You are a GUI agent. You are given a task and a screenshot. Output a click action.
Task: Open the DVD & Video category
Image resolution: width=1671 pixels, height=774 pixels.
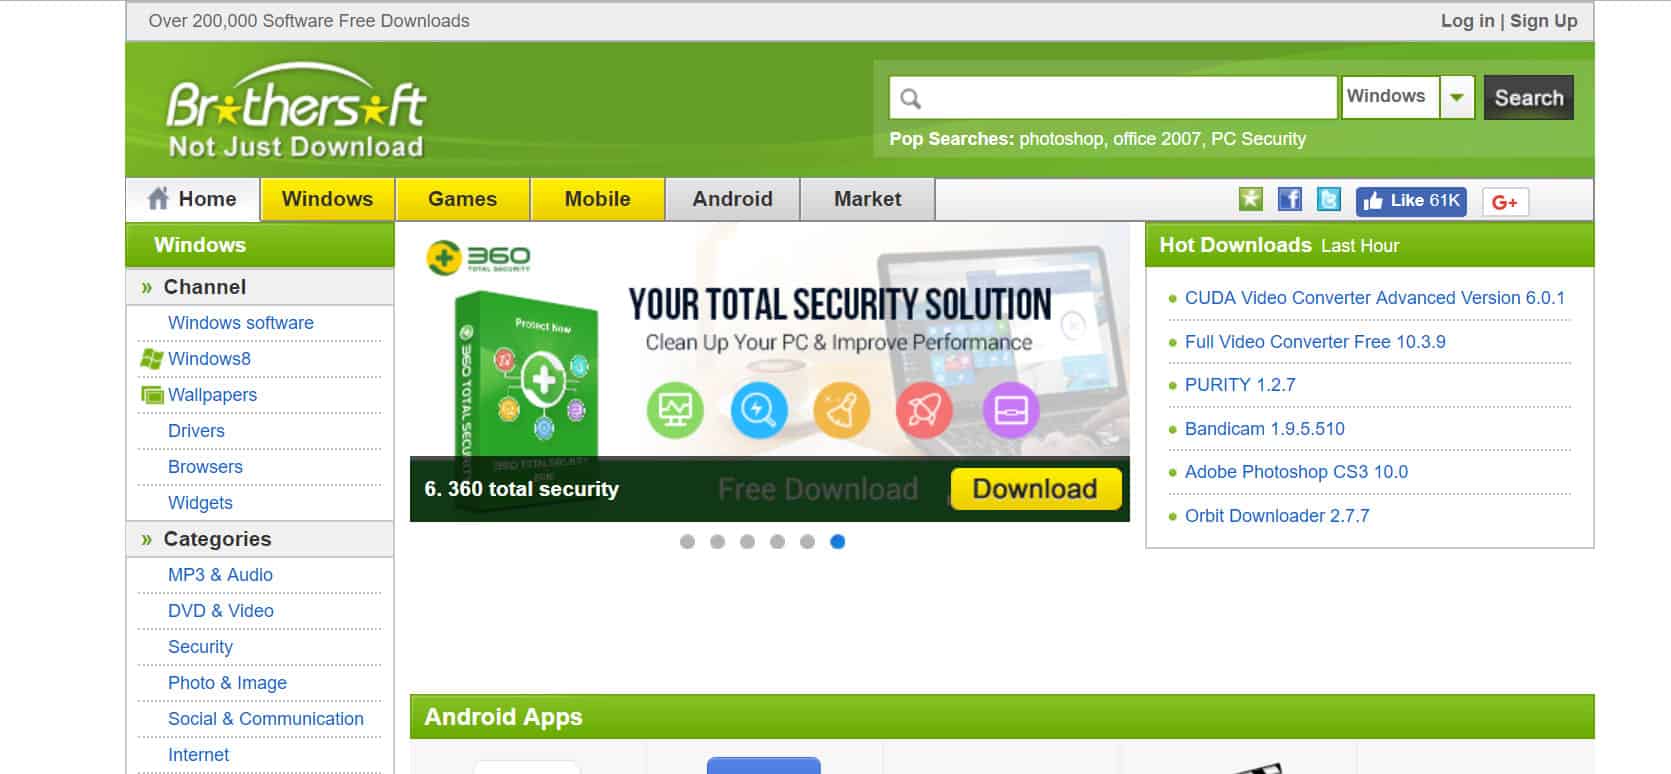click(221, 611)
